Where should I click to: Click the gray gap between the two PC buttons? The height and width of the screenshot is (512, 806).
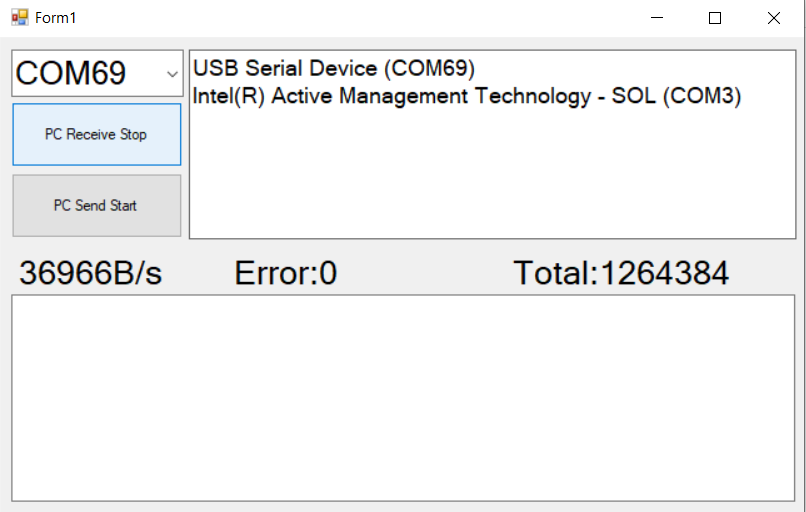pyautogui.click(x=97, y=170)
